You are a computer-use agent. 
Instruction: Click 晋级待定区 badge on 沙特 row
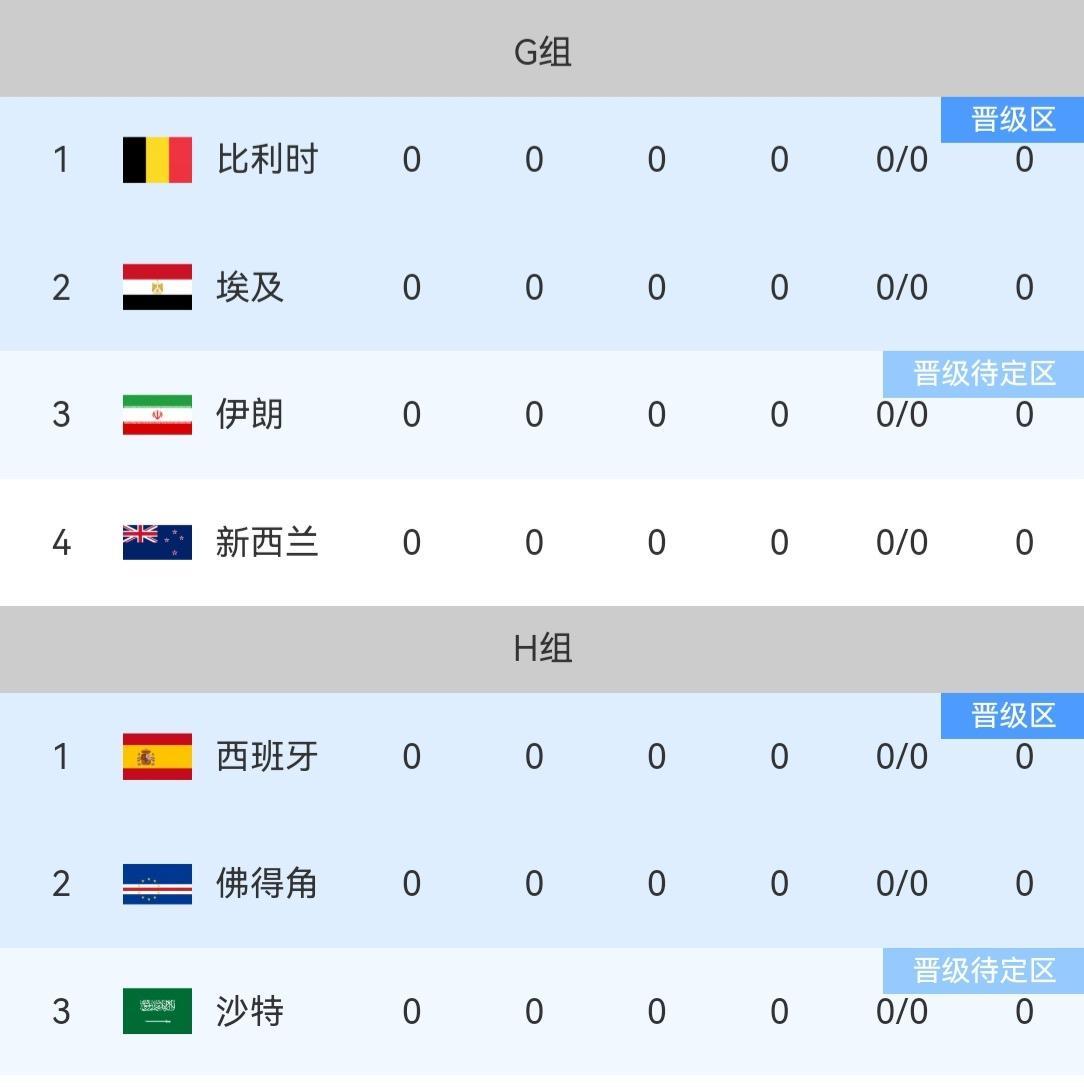[984, 970]
